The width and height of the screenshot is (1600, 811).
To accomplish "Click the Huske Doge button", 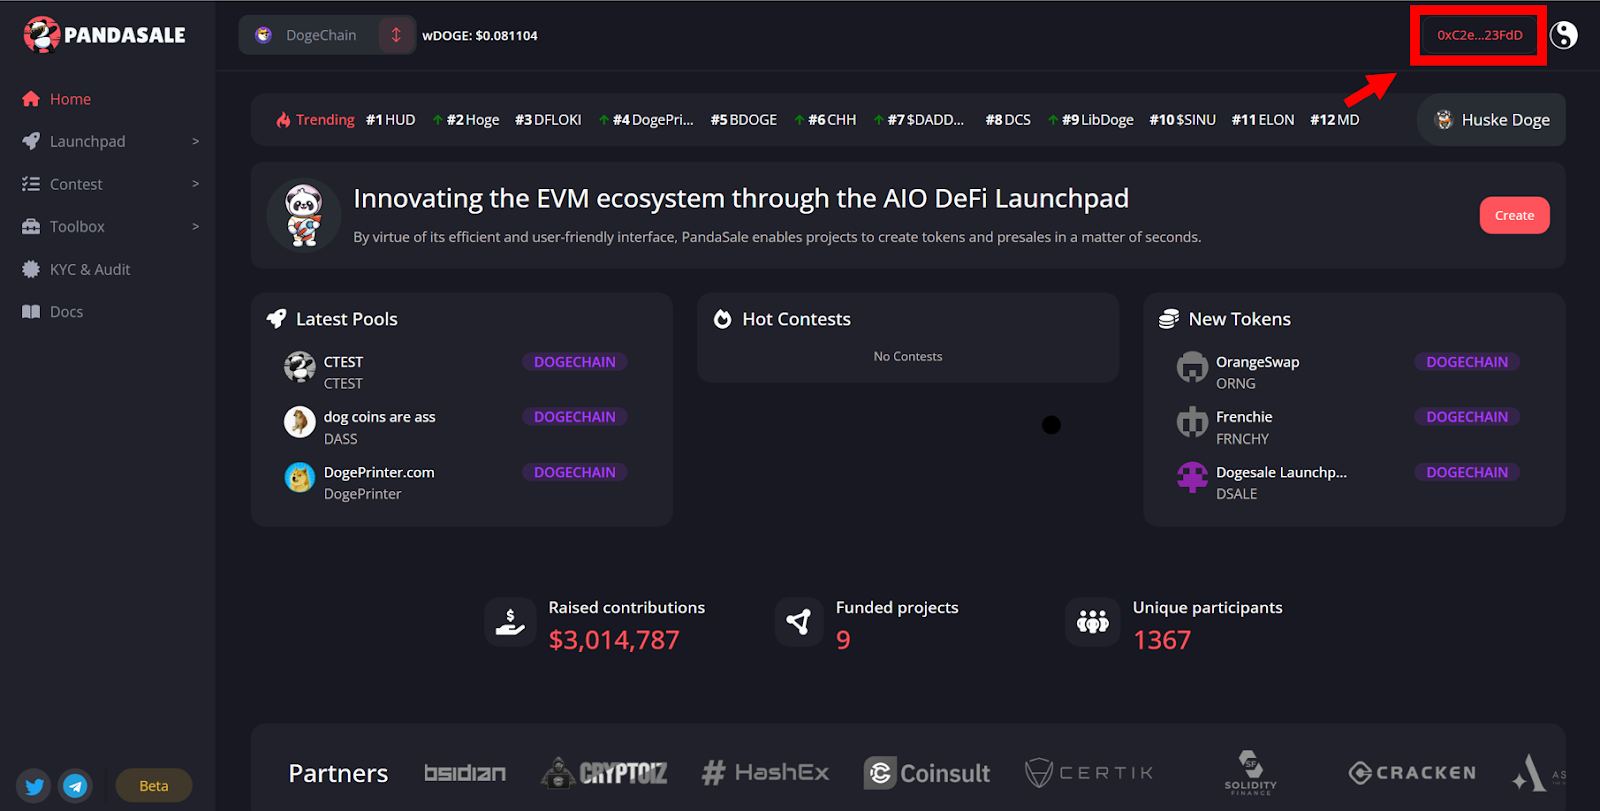I will pos(1491,120).
